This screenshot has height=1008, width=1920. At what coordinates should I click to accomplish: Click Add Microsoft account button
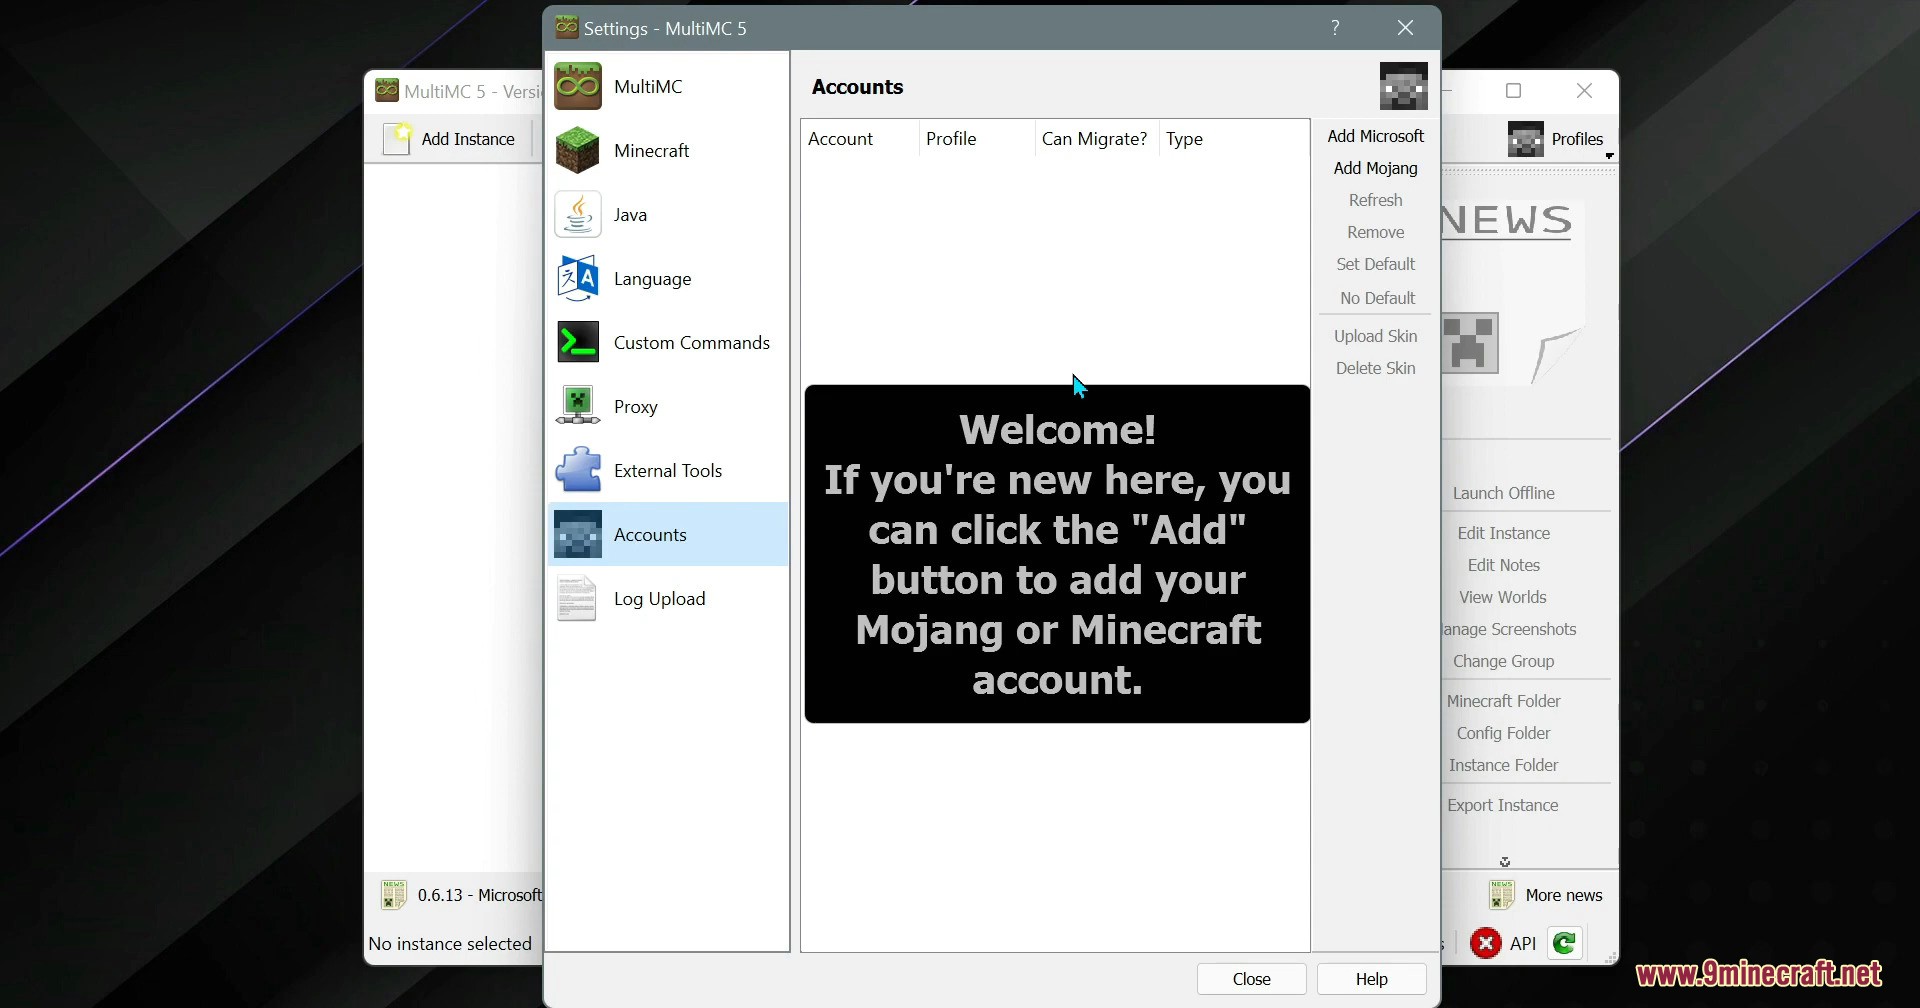click(x=1375, y=136)
